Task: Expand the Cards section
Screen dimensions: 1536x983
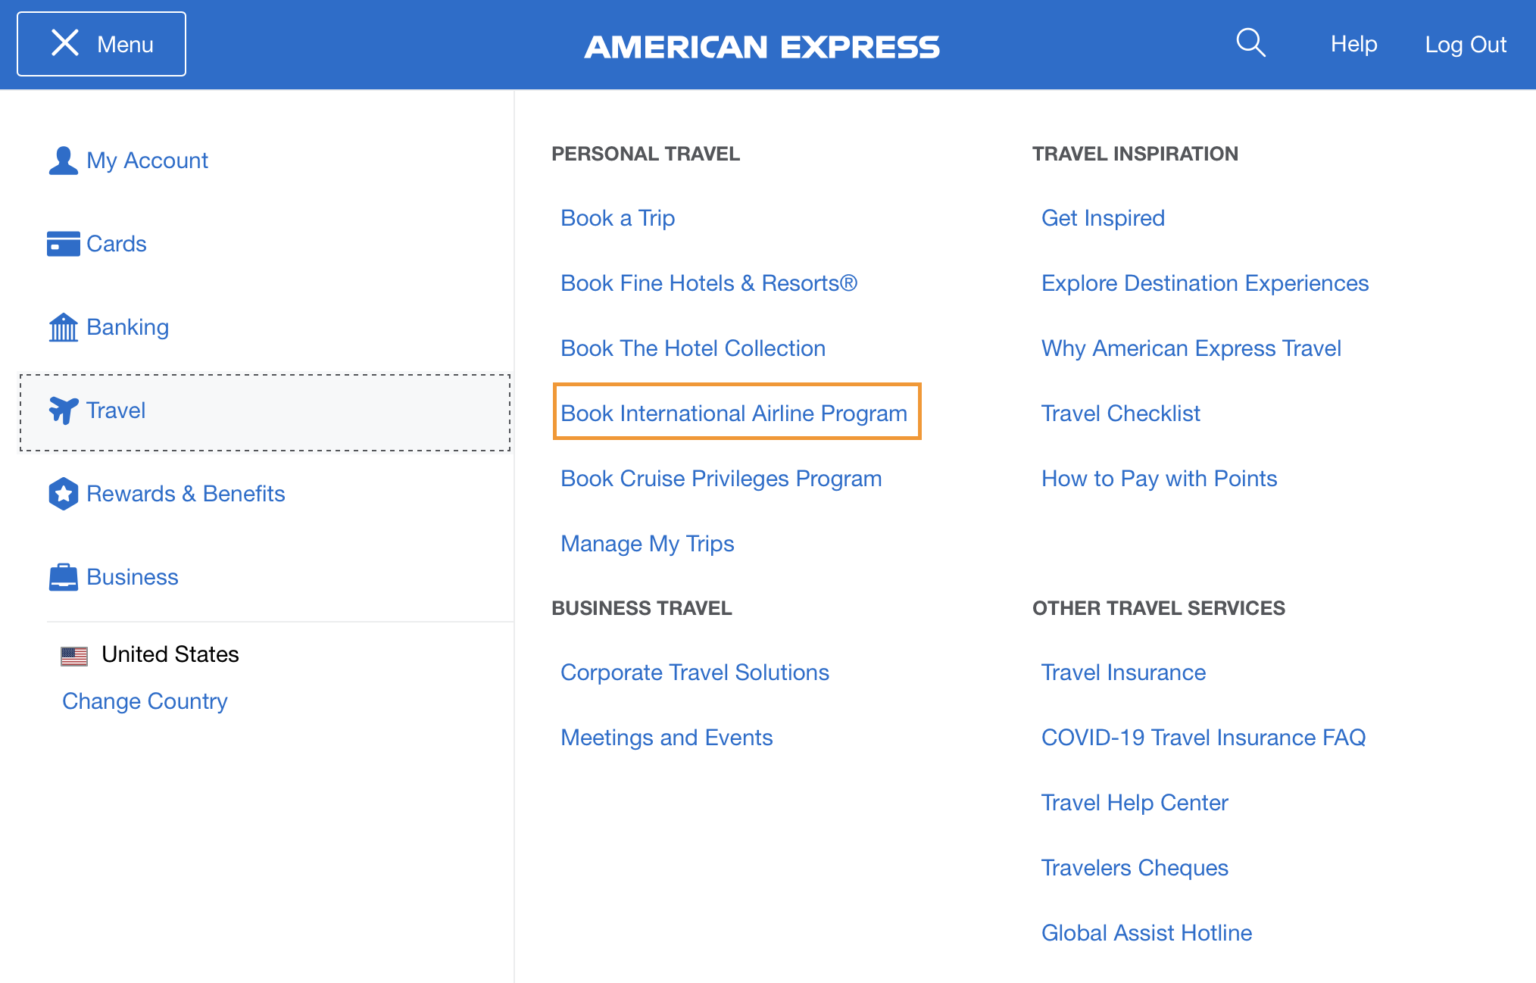Action: pos(116,243)
